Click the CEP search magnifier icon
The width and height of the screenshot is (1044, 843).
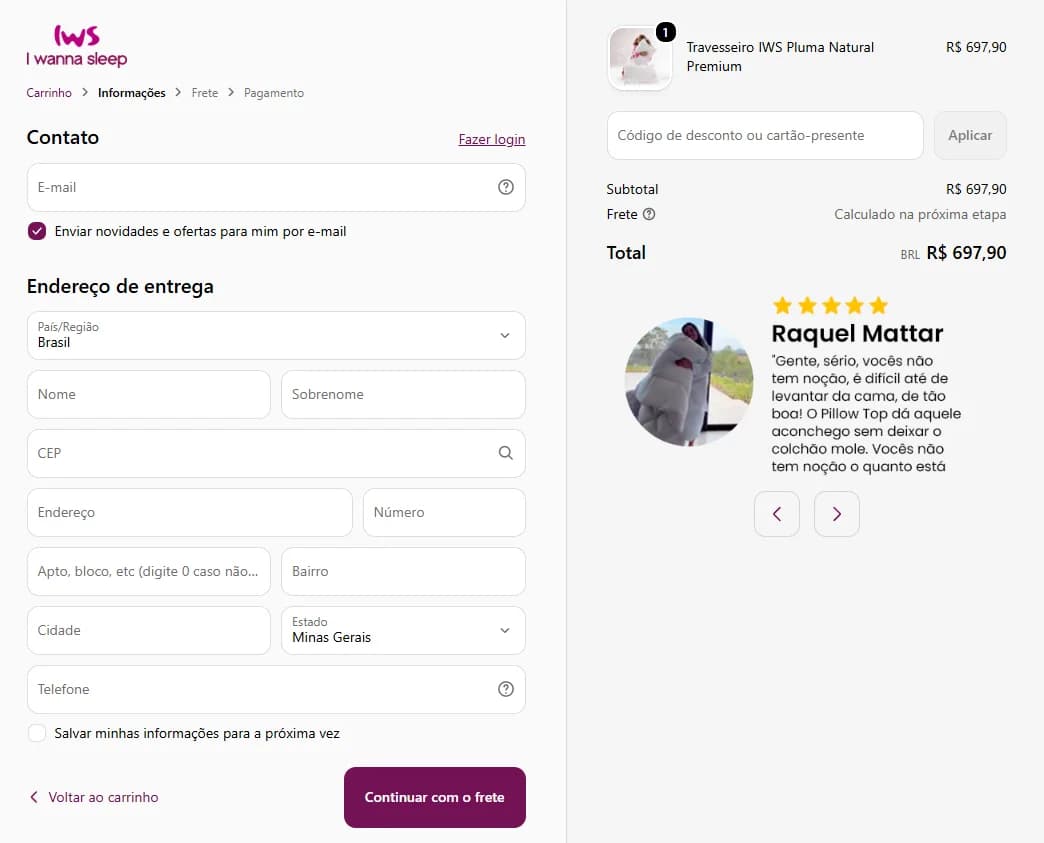click(506, 453)
